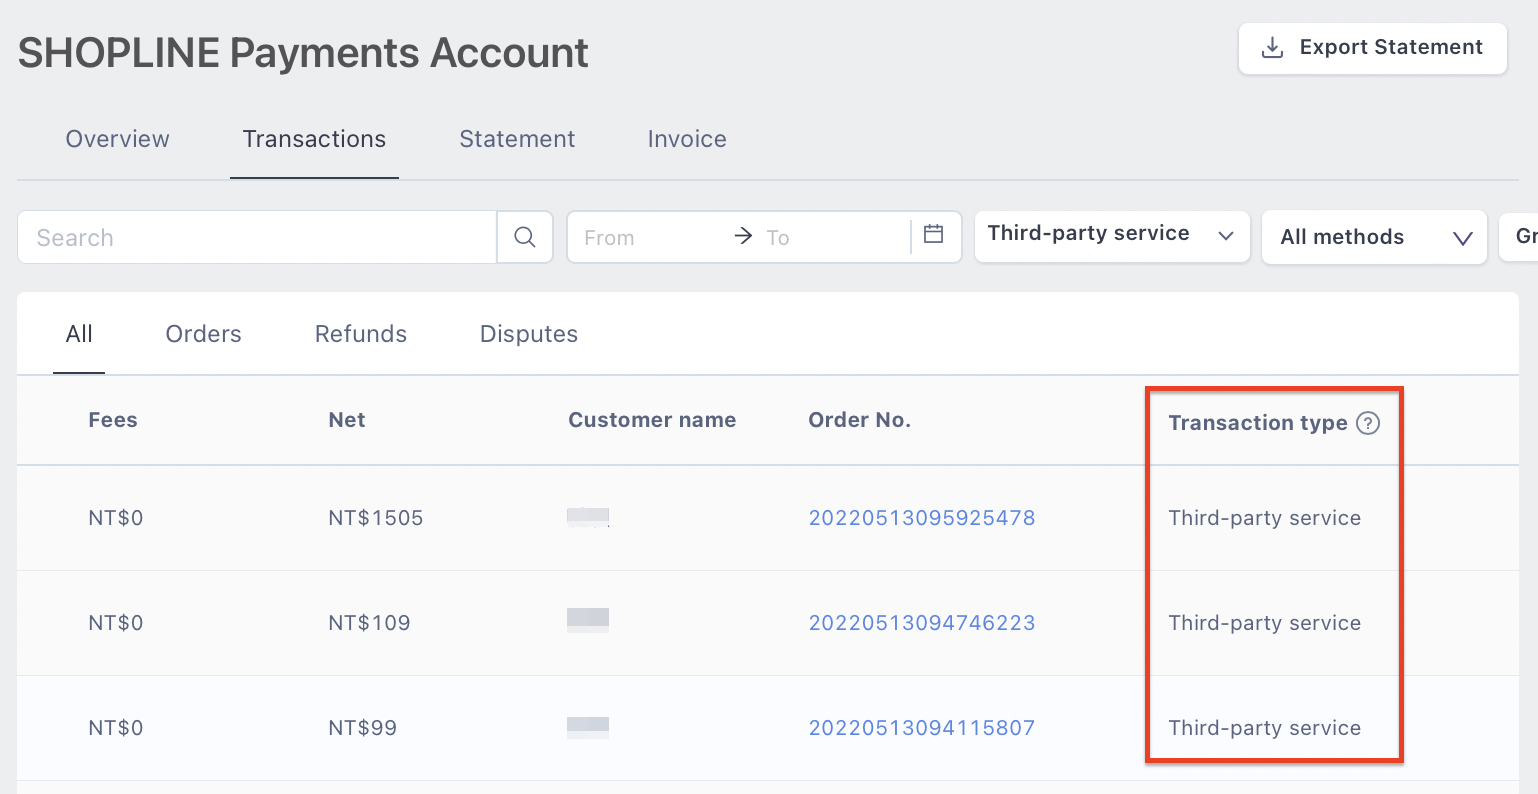This screenshot has width=1538, height=794.
Task: Click Third-party service in row 20220513095925478
Action: pos(1265,518)
